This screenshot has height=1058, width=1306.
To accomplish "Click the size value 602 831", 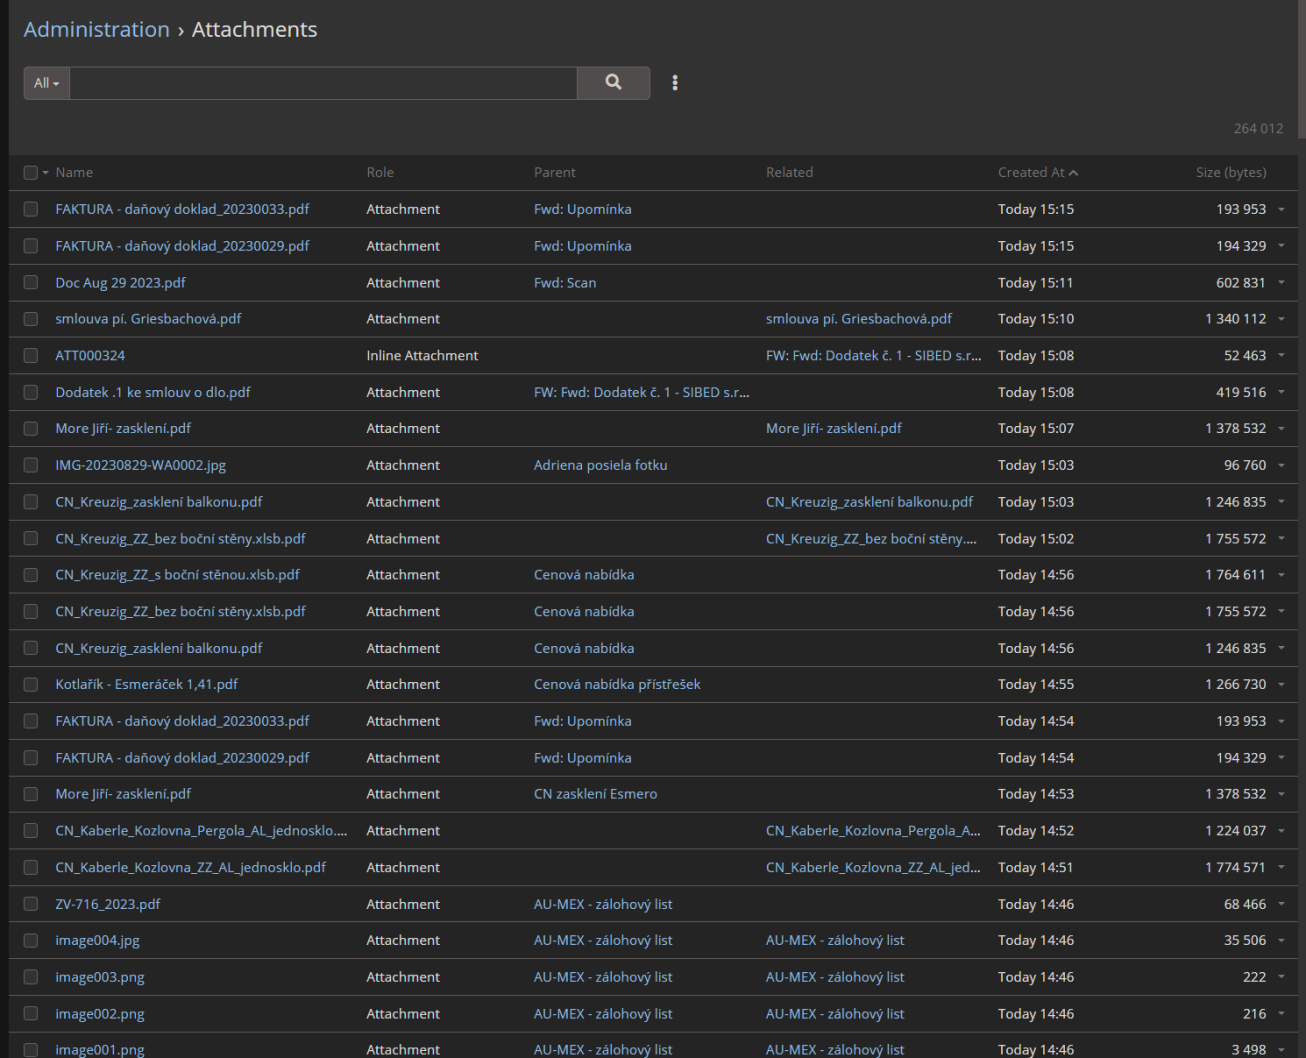I will coord(1241,283).
